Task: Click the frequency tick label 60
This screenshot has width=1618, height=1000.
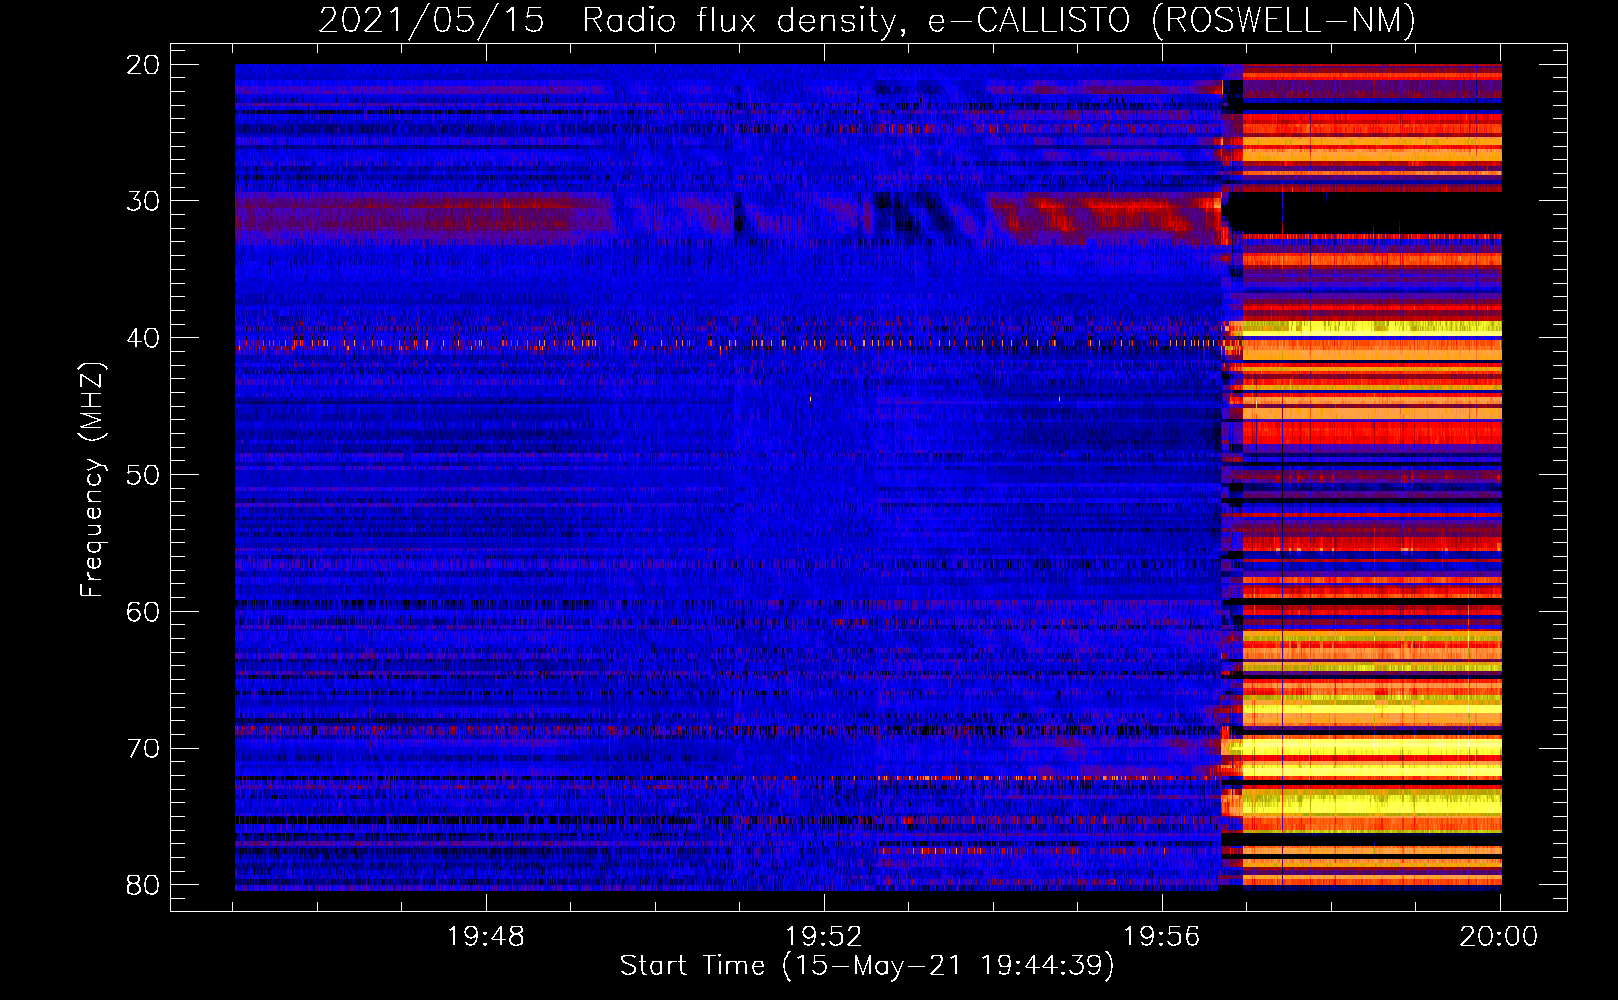Action: [x=143, y=612]
